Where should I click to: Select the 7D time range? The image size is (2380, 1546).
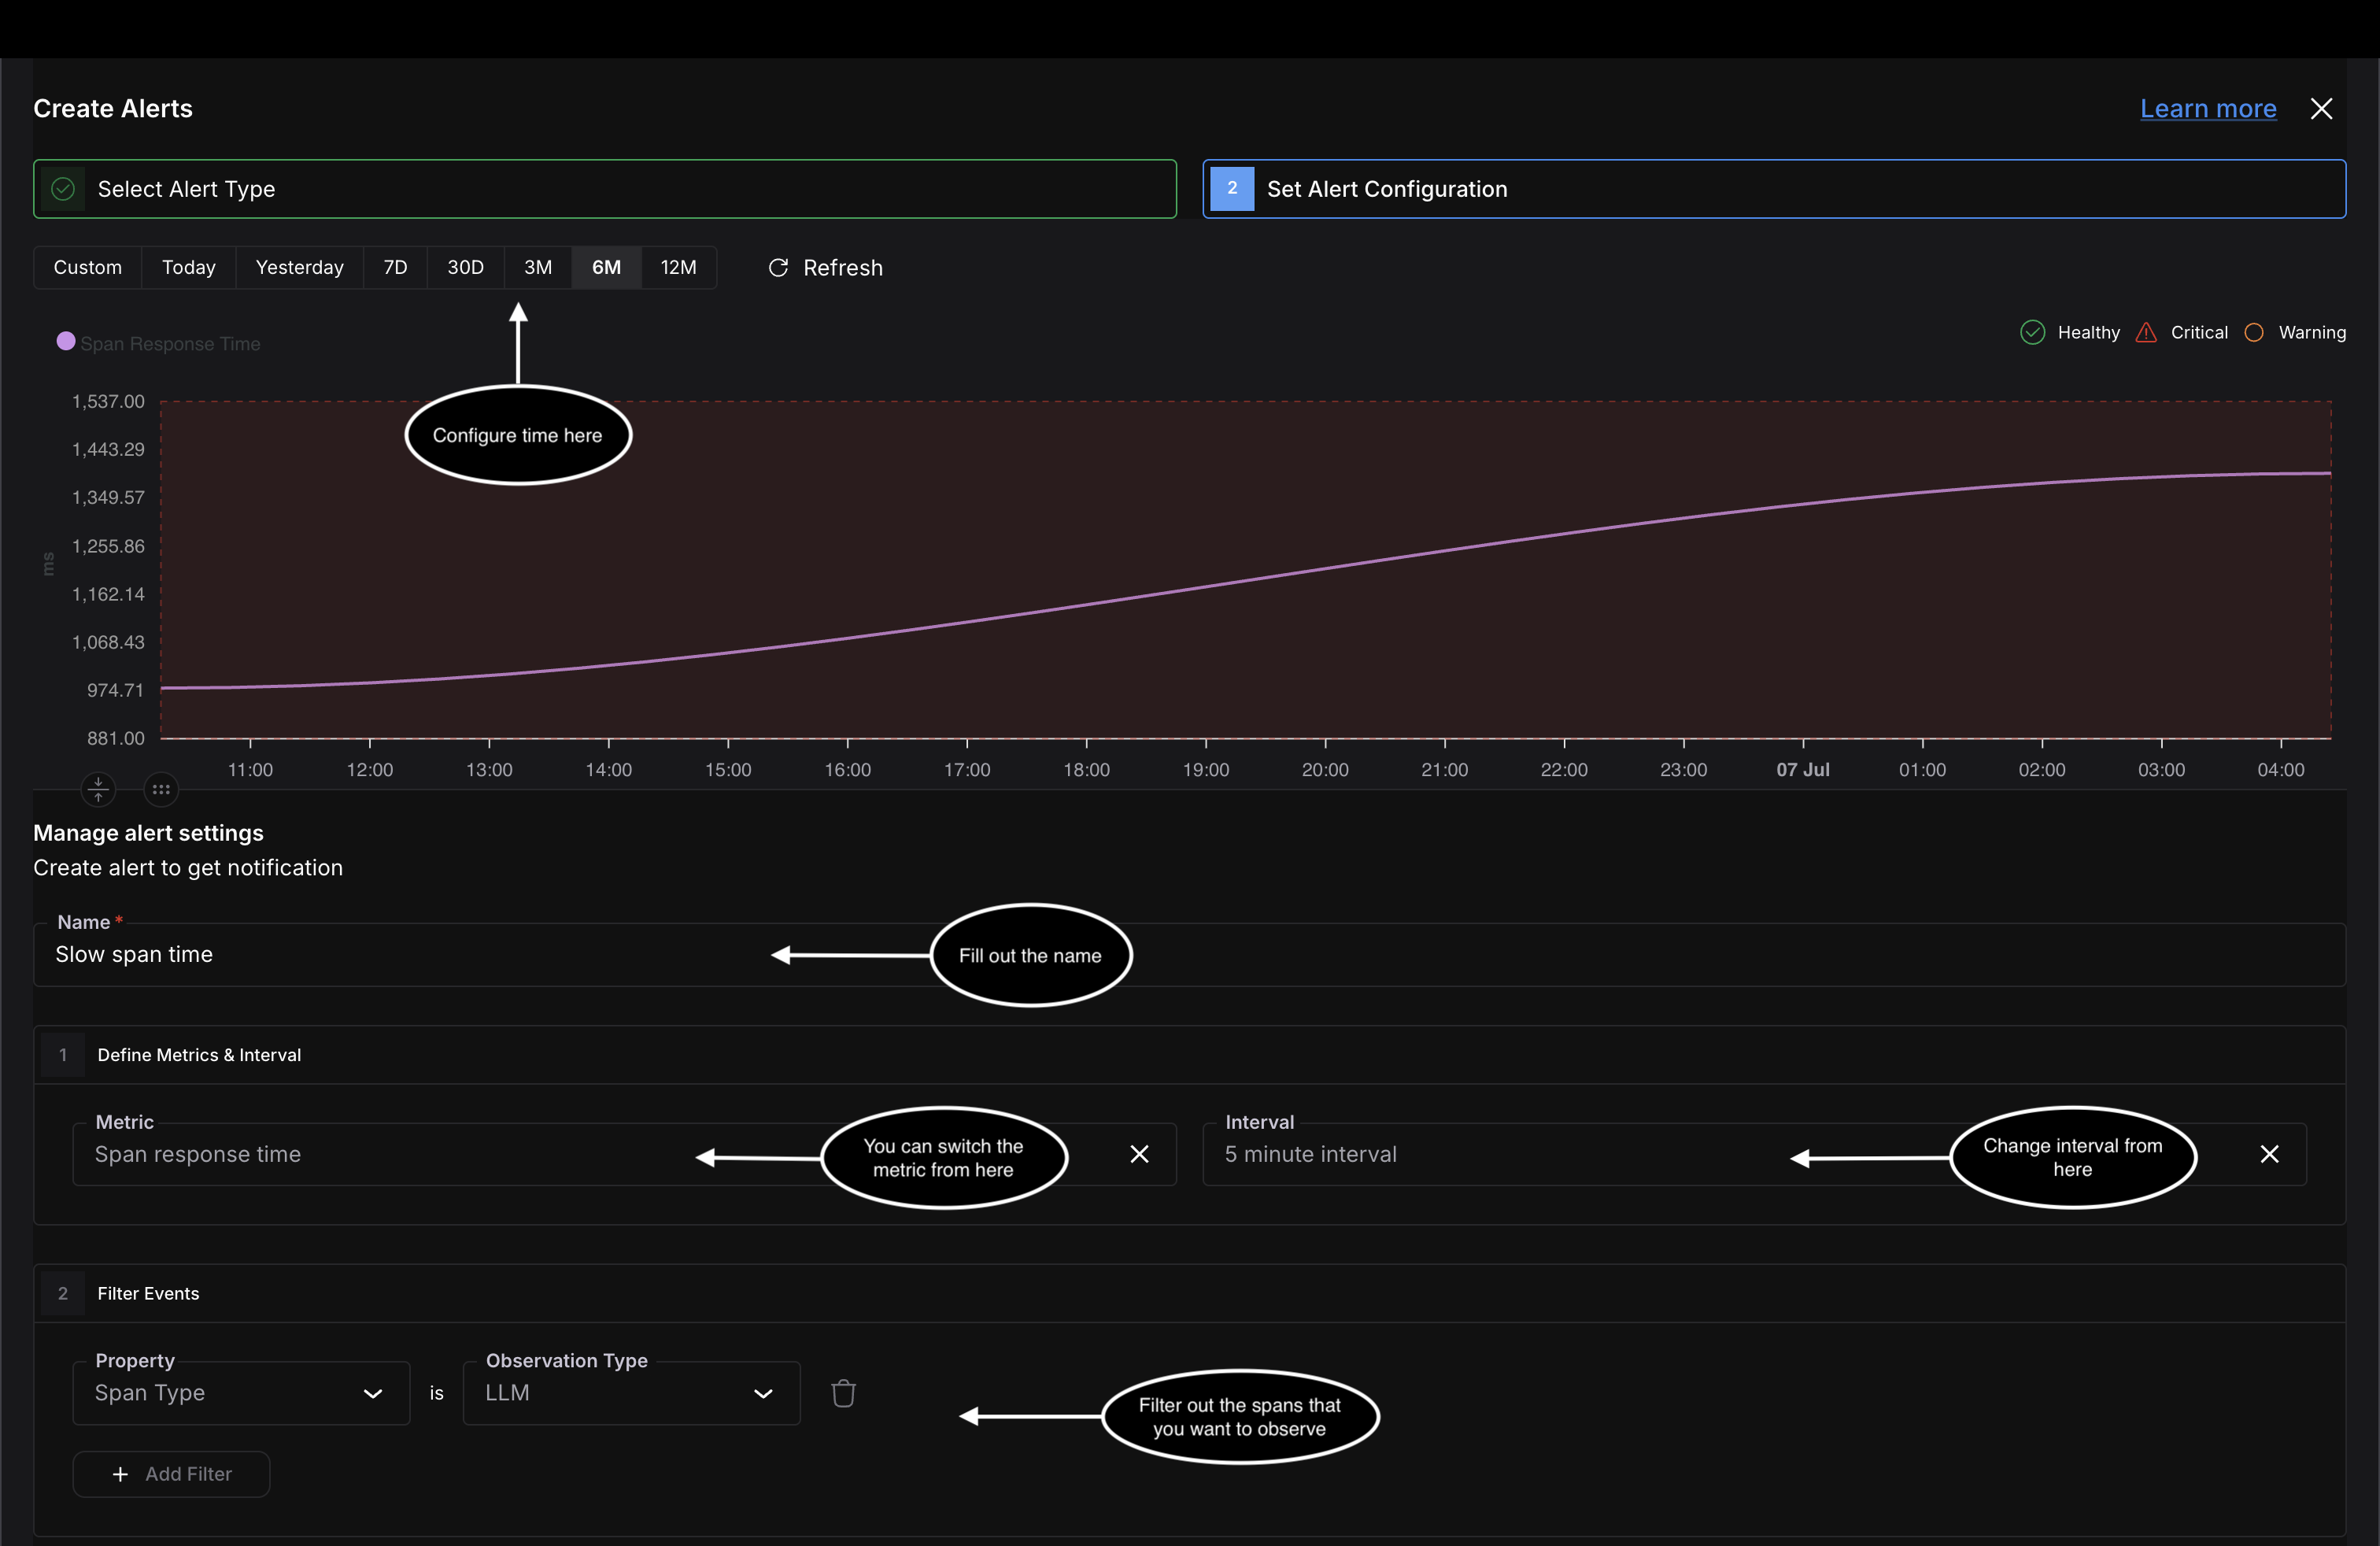click(395, 267)
